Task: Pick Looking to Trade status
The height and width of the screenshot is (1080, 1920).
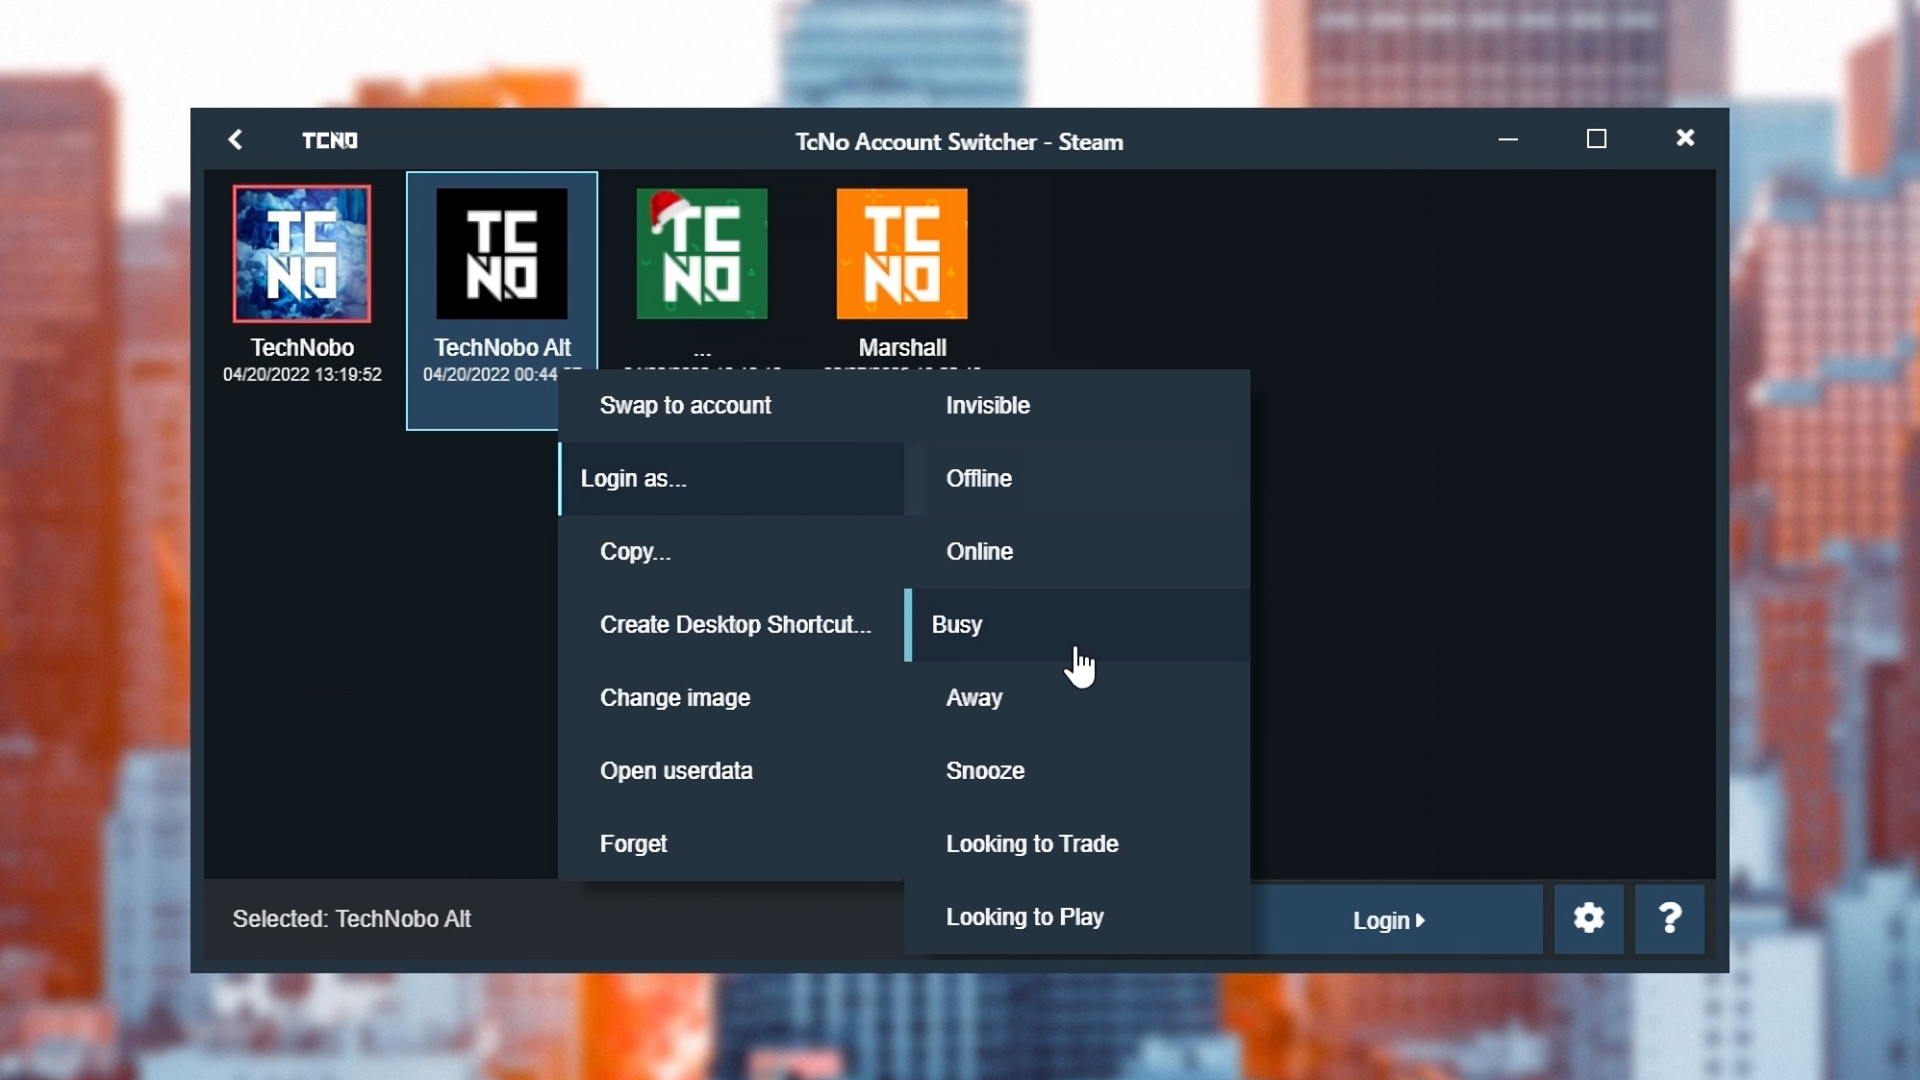Action: 1032,843
